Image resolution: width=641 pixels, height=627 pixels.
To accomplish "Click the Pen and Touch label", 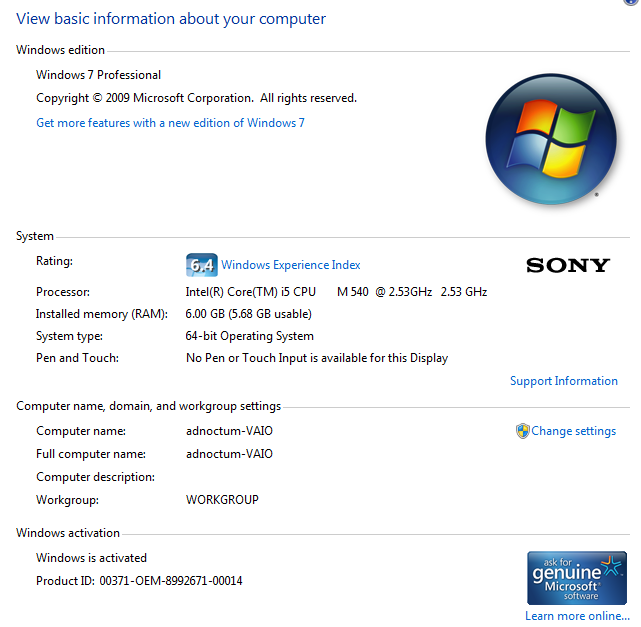I will point(77,358).
